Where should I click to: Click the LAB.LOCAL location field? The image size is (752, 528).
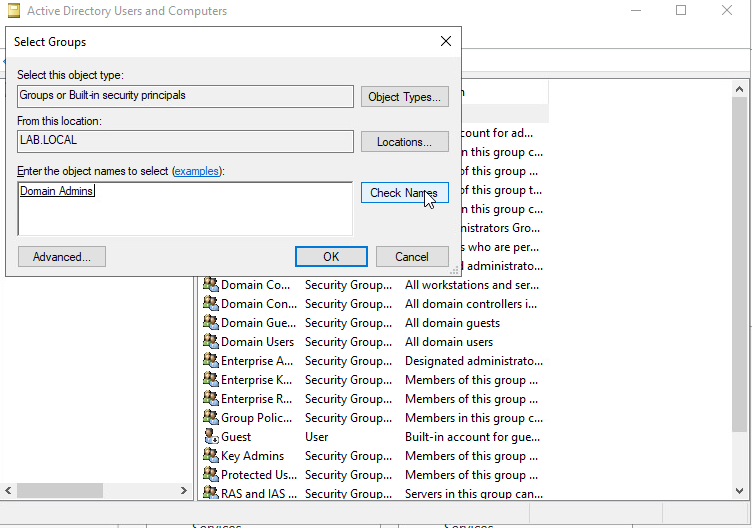click(185, 141)
